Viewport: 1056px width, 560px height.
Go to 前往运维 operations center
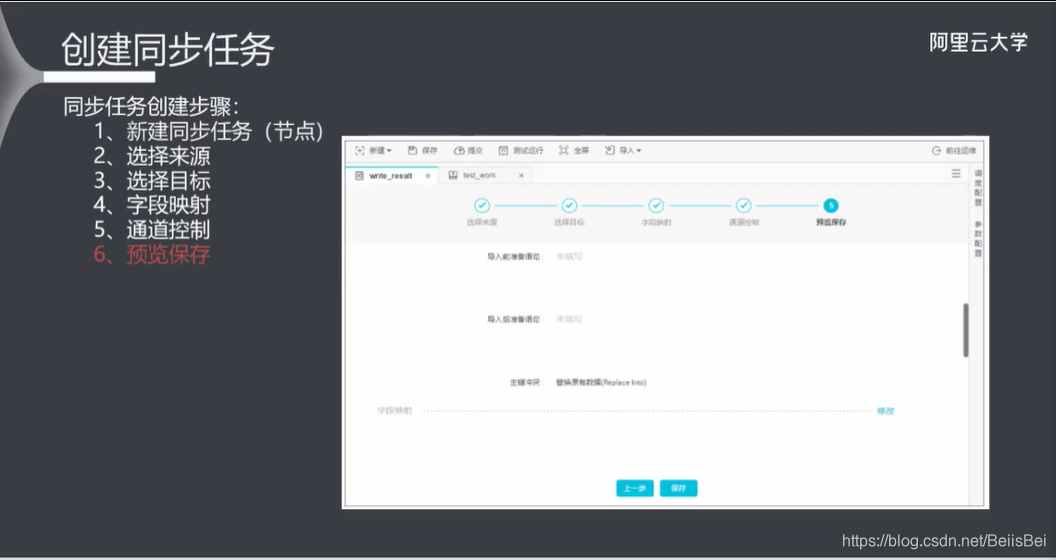[954, 151]
